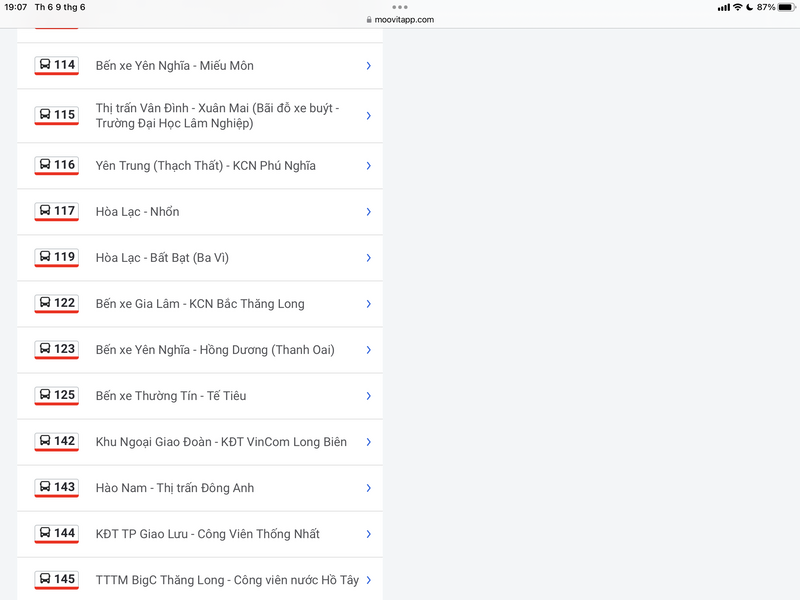This screenshot has height=600, width=800.
Task: Tap the bus 145 route badge
Action: (x=57, y=579)
